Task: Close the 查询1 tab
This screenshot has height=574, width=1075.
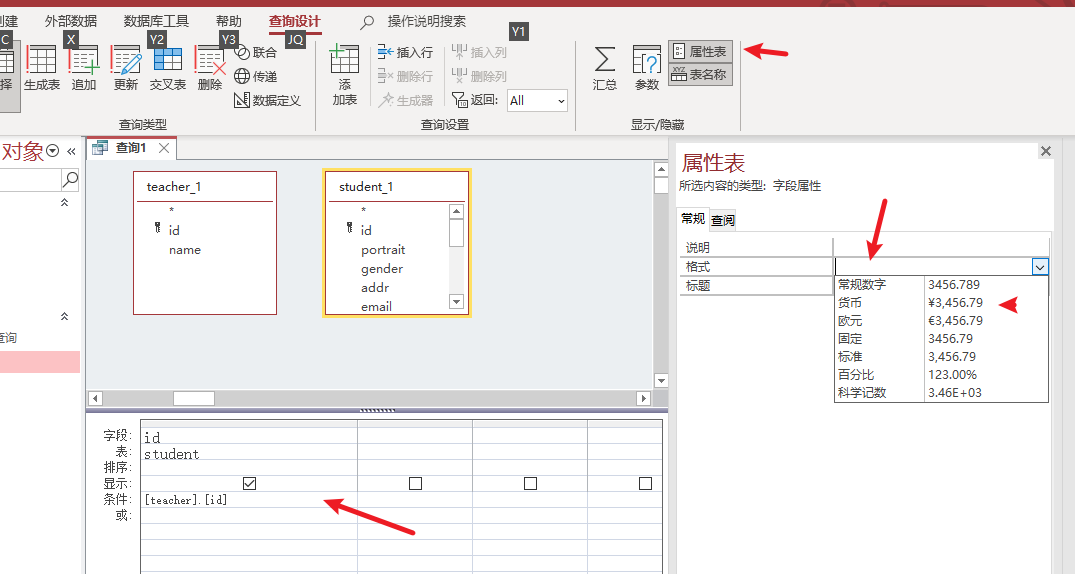Action: [x=164, y=147]
